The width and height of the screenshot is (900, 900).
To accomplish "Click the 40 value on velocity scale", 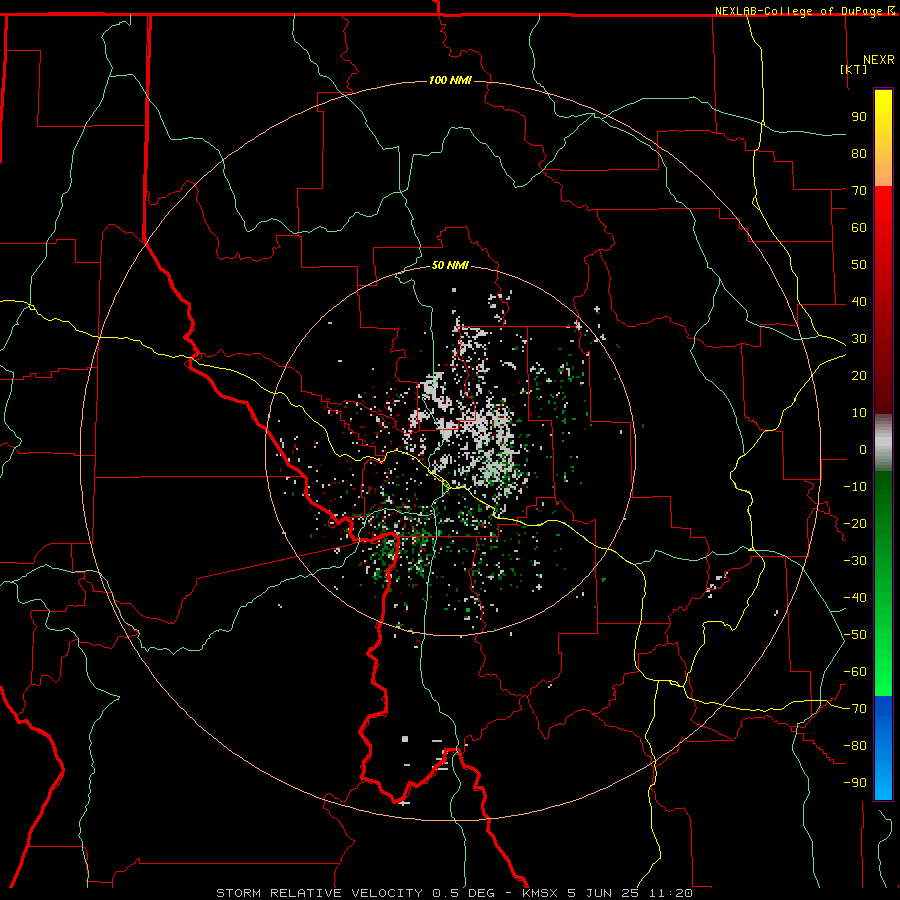I will (x=859, y=301).
